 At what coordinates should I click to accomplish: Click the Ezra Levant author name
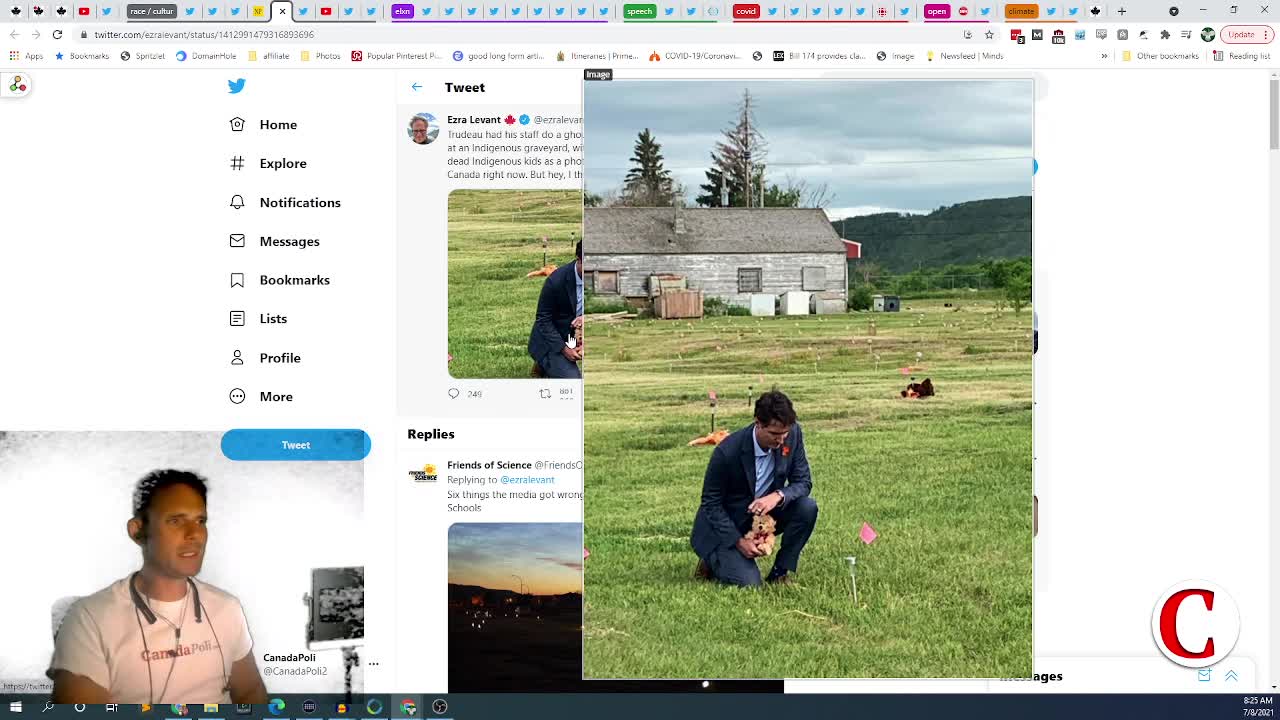click(474, 120)
